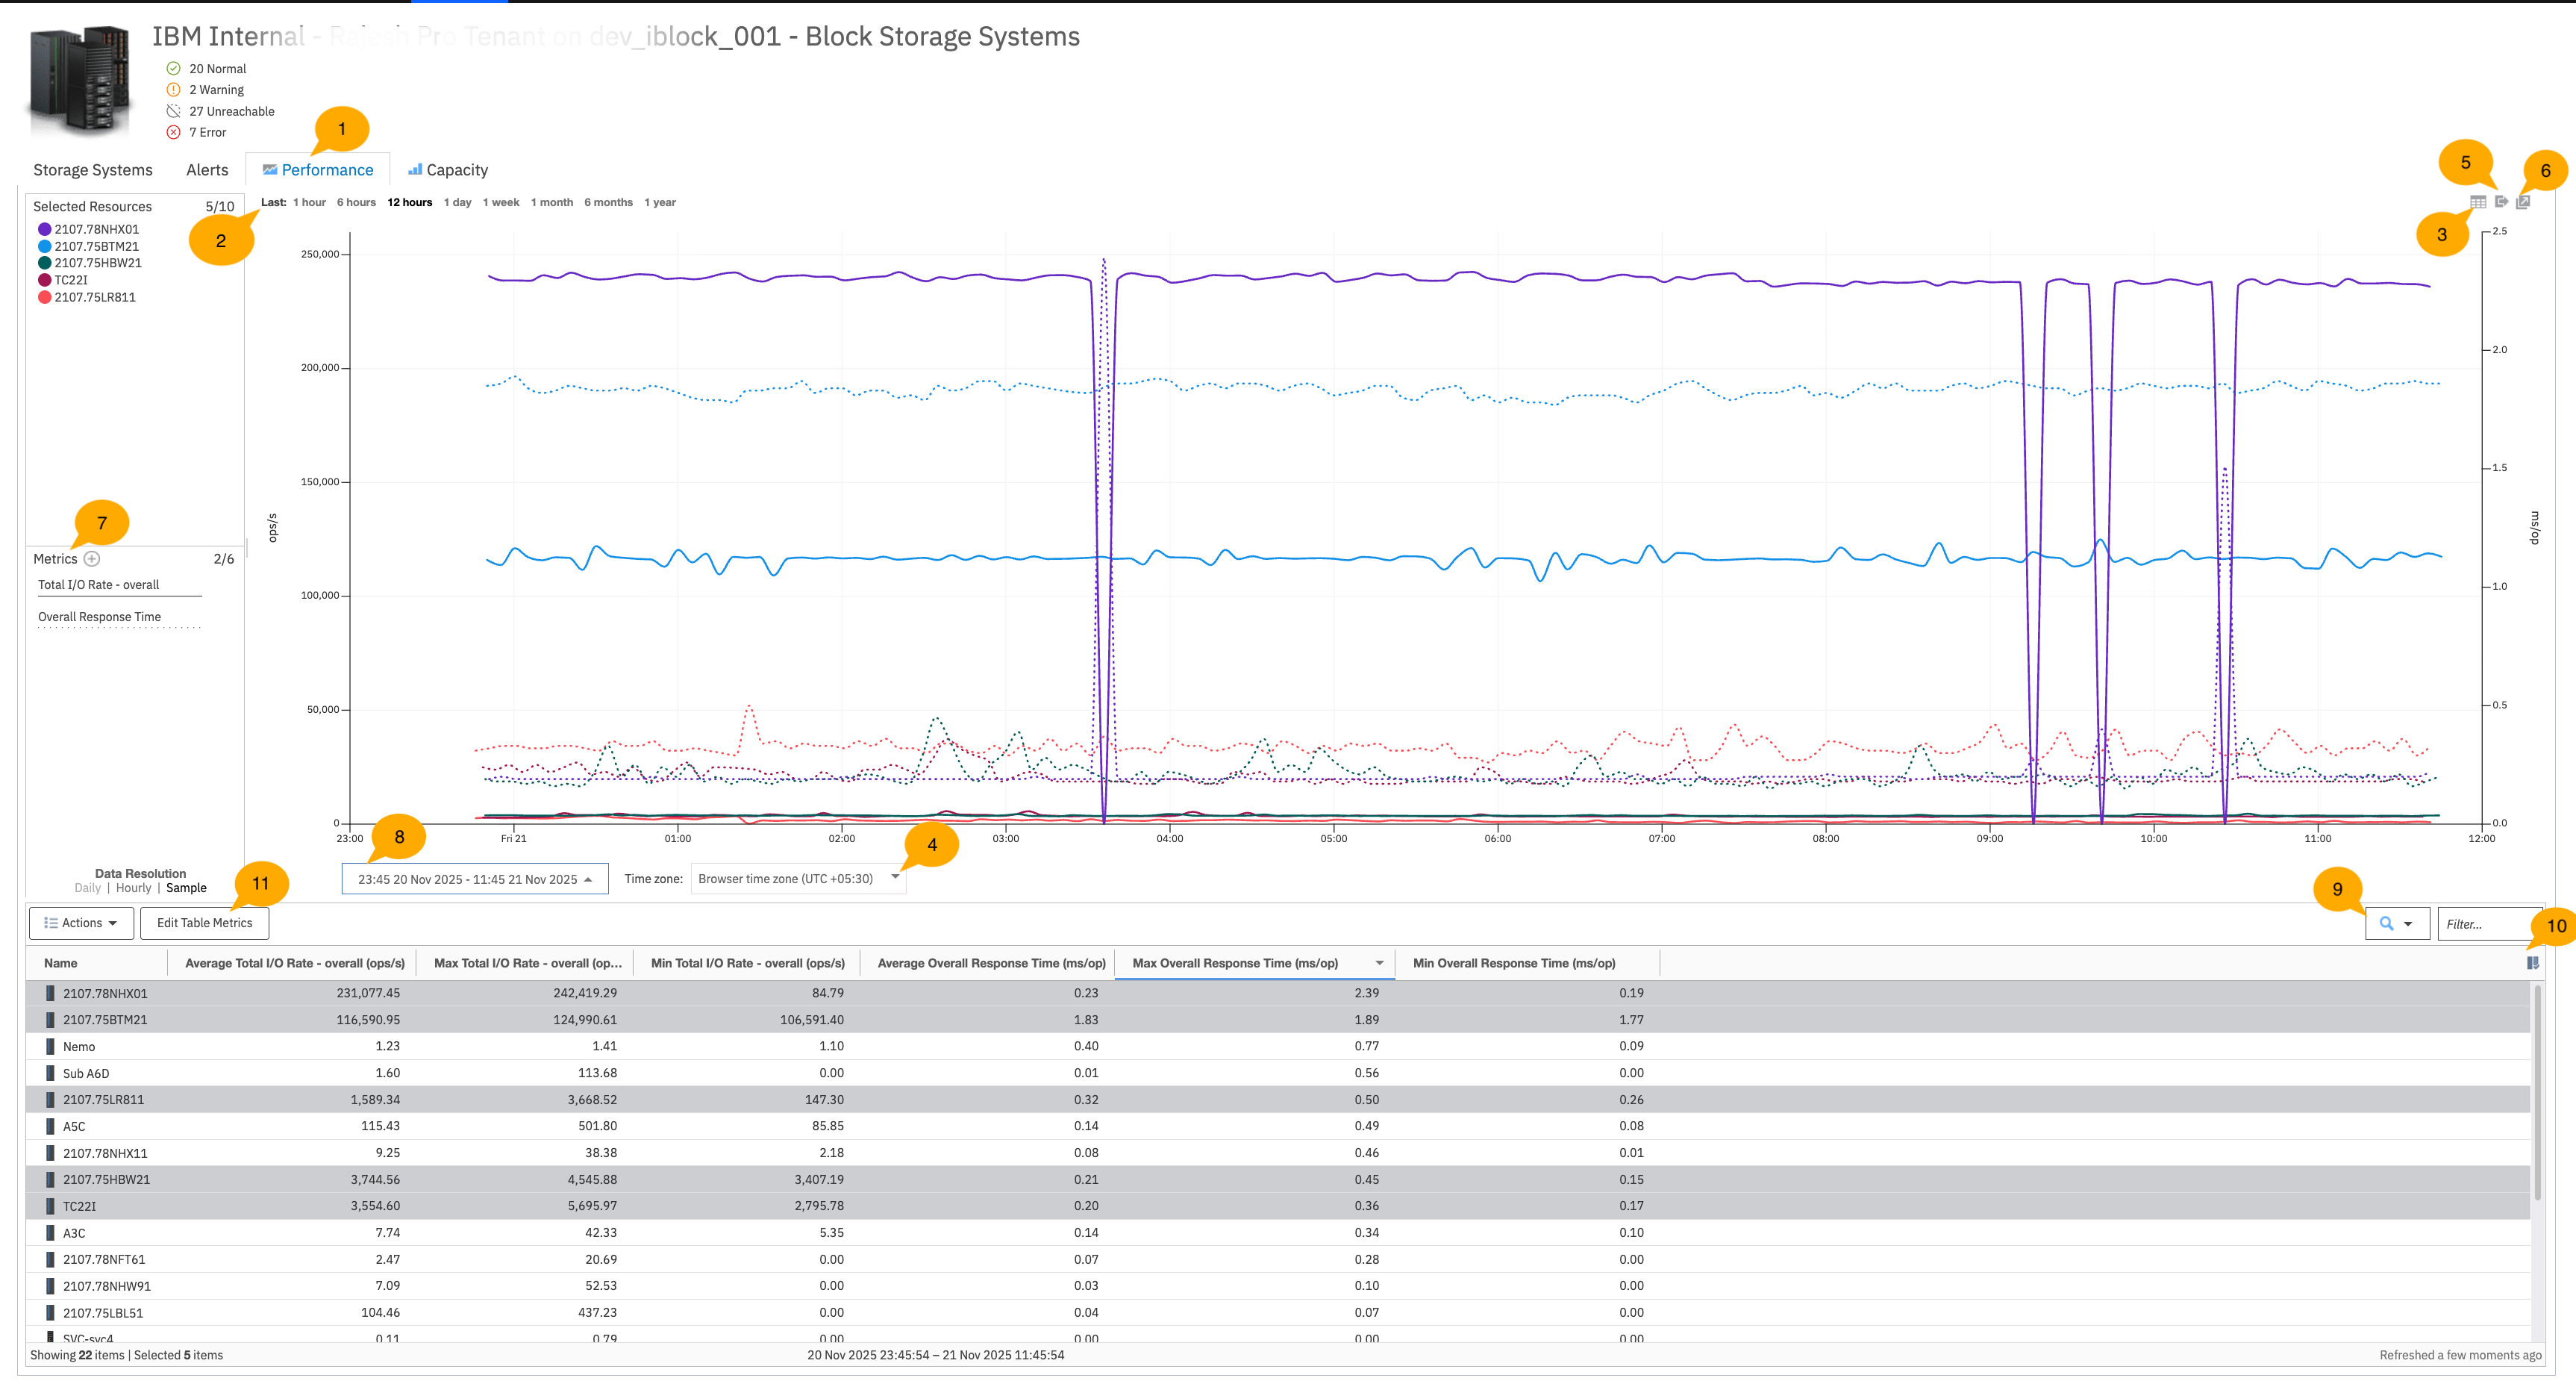Click storage icon in table row 2107.75BTM21
This screenshot has height=1384, width=2576.
click(x=50, y=1020)
